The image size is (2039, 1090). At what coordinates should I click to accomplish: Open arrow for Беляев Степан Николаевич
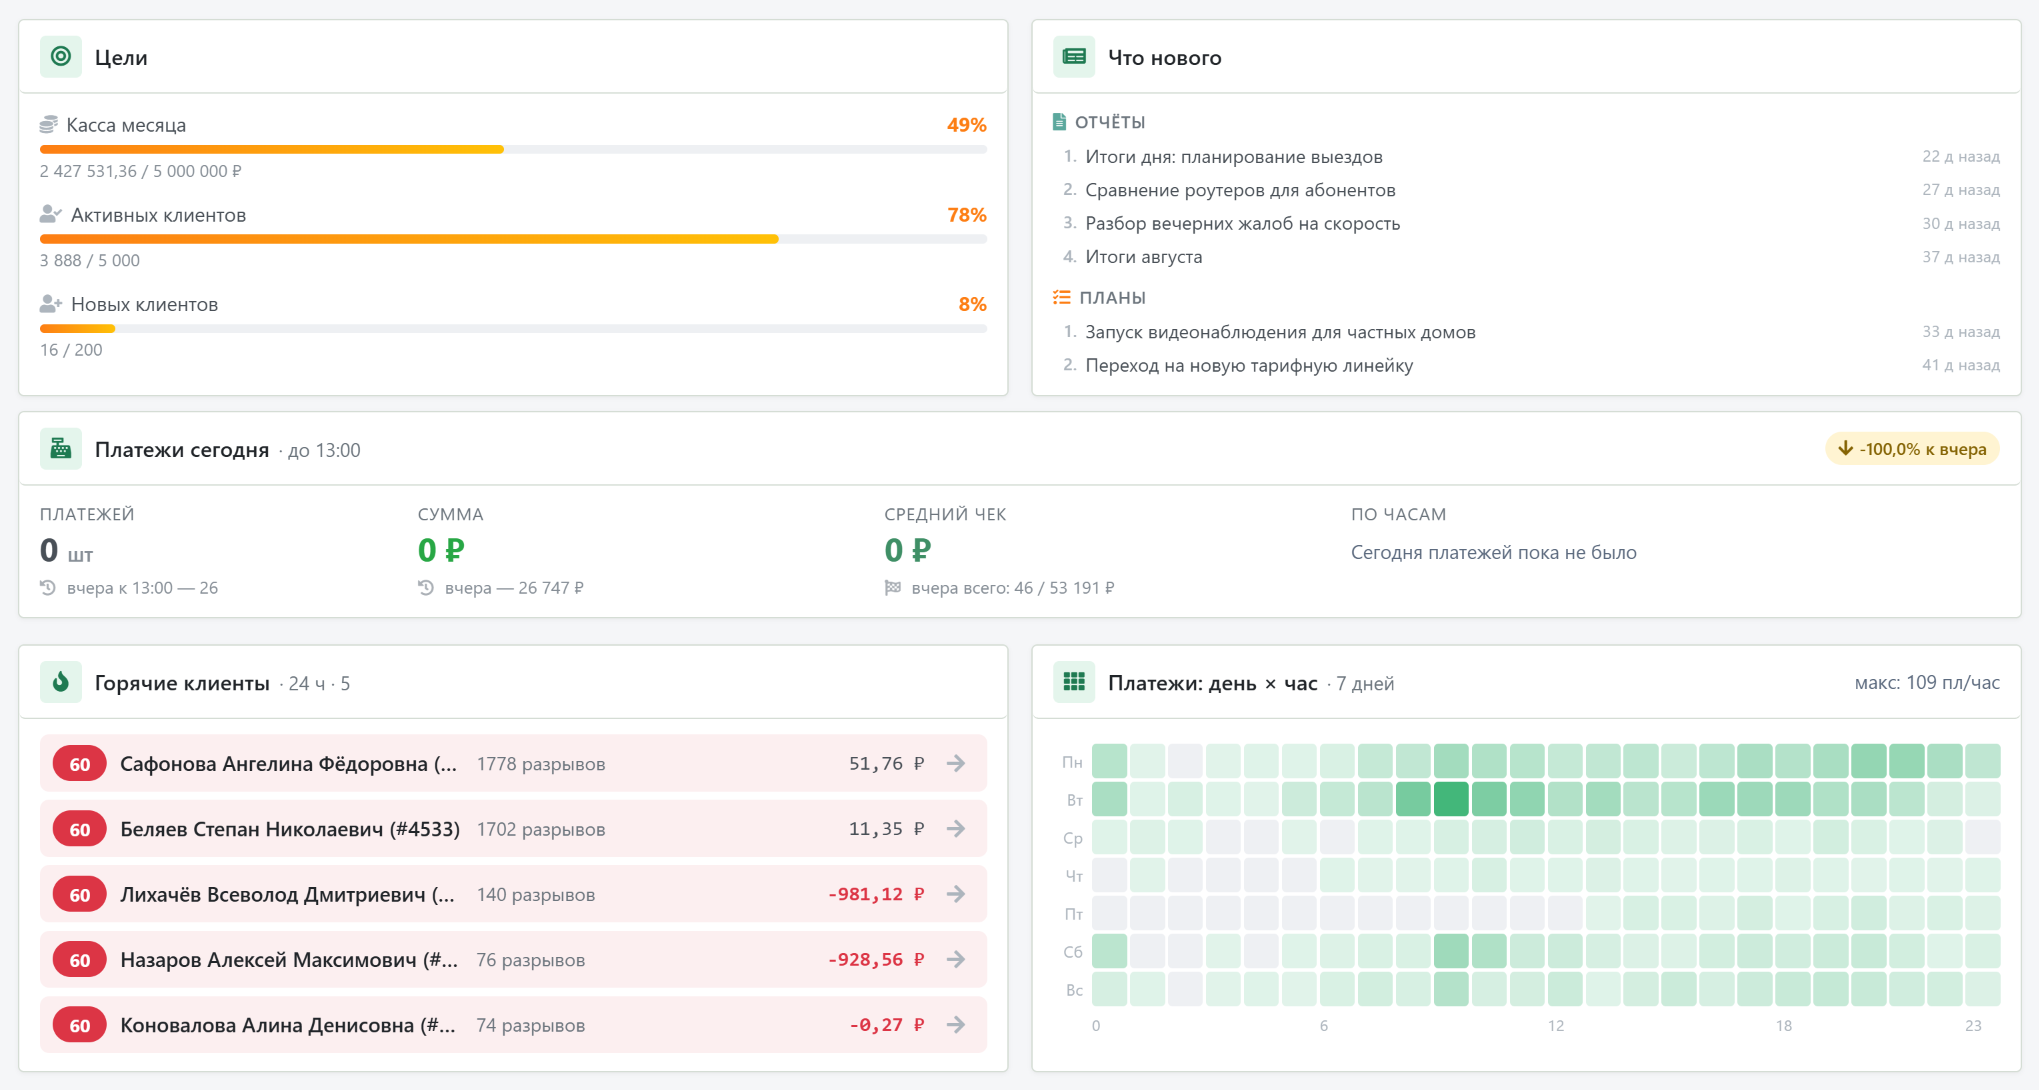956,828
